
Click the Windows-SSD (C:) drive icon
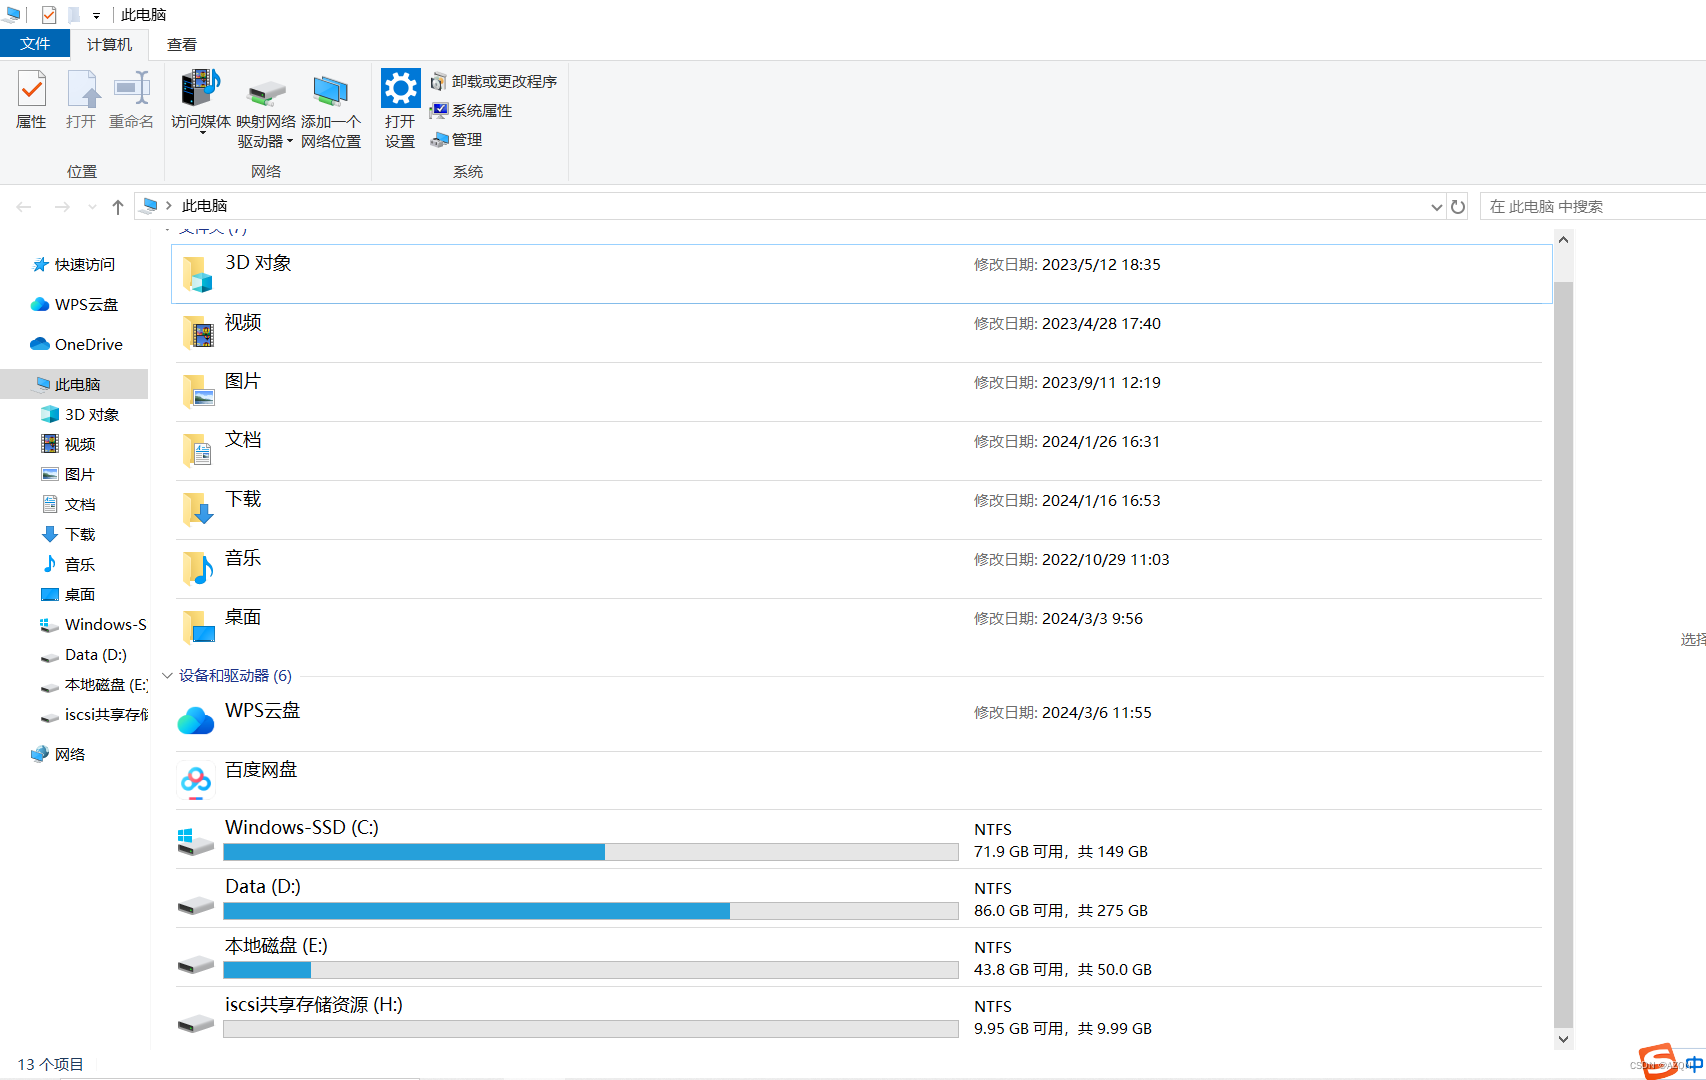[x=195, y=841]
